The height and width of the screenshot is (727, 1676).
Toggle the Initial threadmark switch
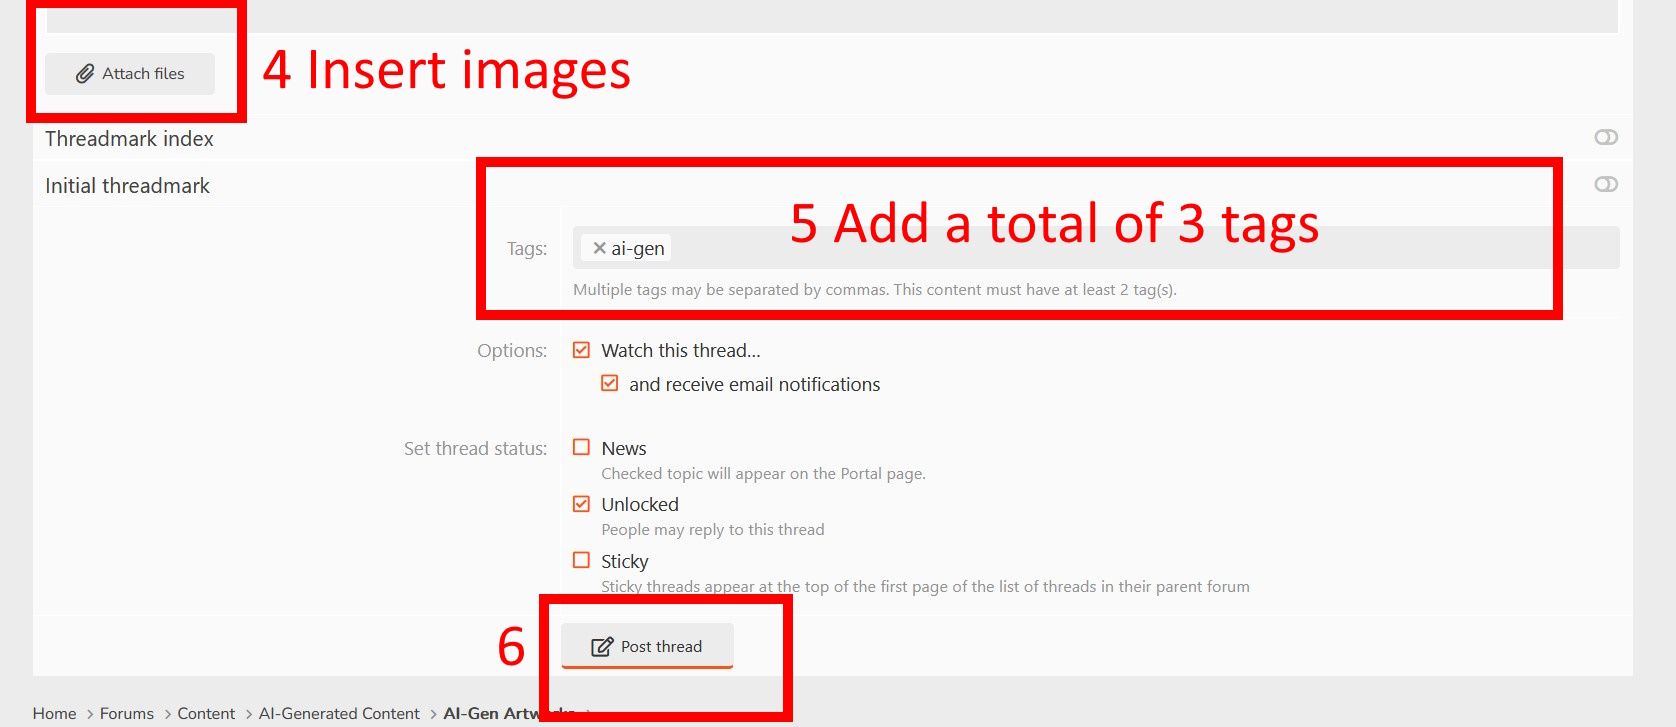tap(1606, 184)
